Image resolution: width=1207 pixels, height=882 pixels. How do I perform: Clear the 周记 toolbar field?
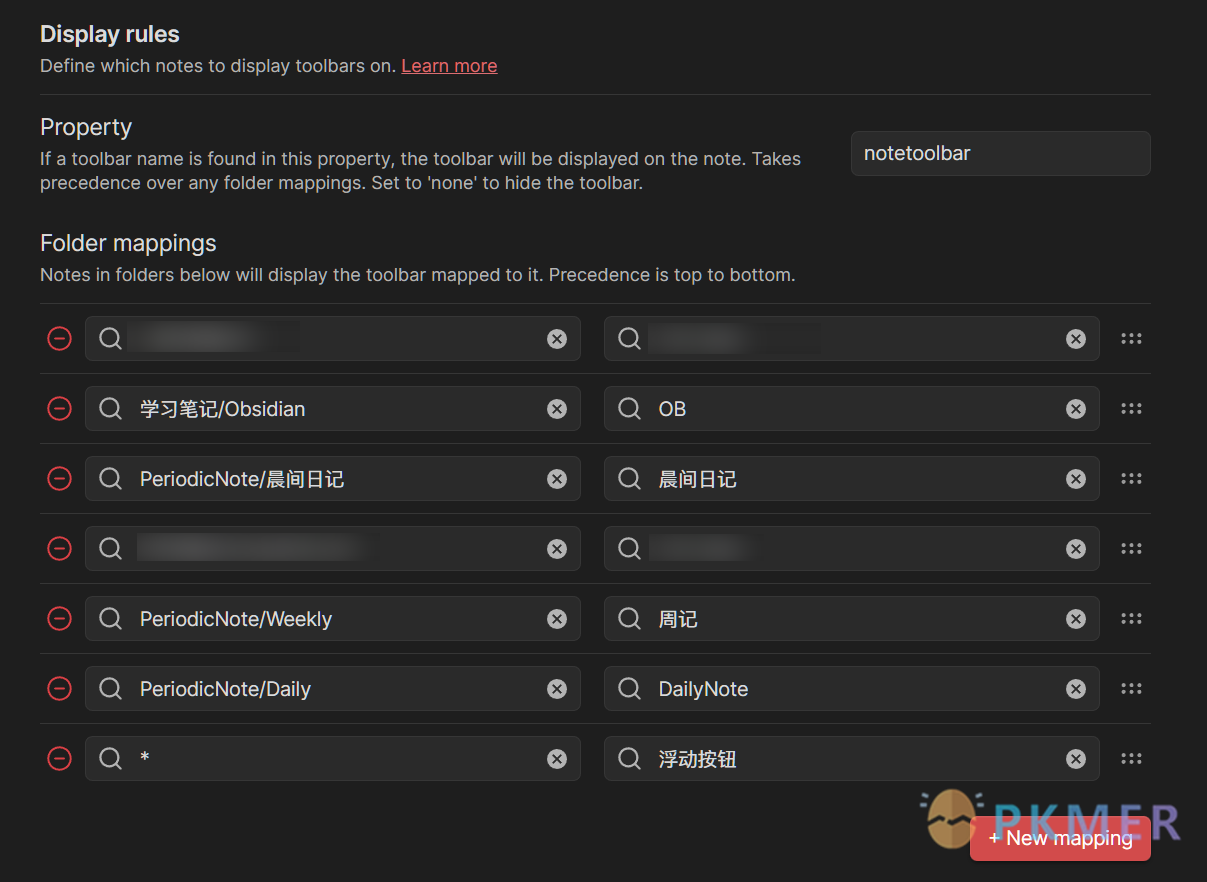[x=1076, y=619]
